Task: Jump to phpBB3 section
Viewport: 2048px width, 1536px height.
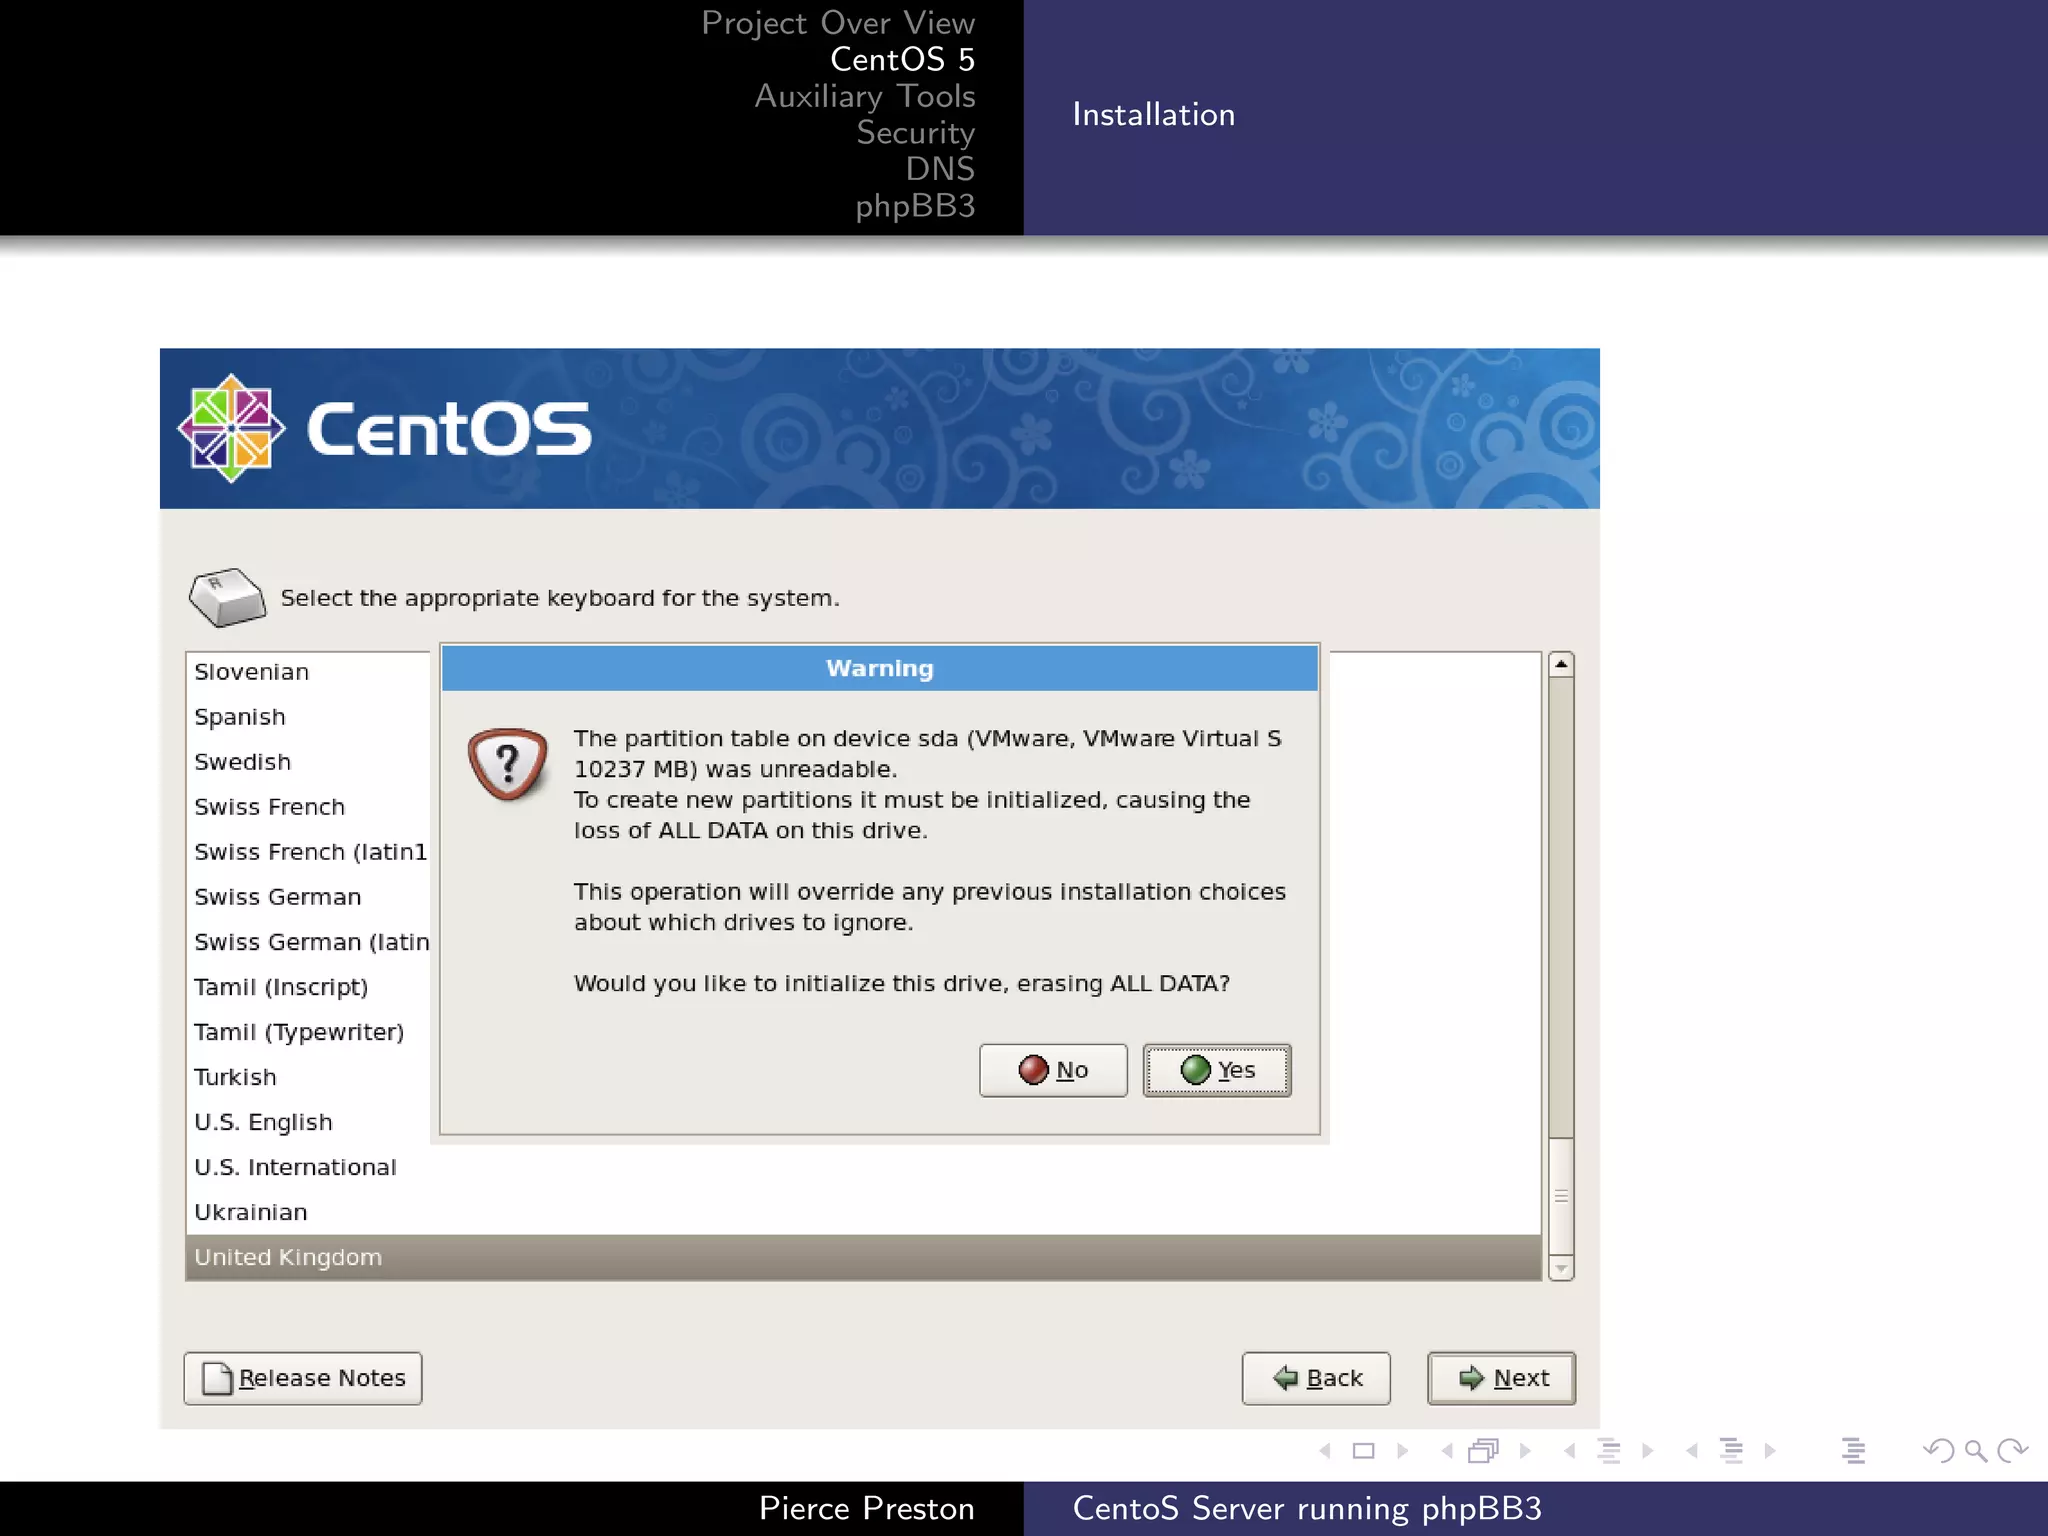Action: point(915,206)
